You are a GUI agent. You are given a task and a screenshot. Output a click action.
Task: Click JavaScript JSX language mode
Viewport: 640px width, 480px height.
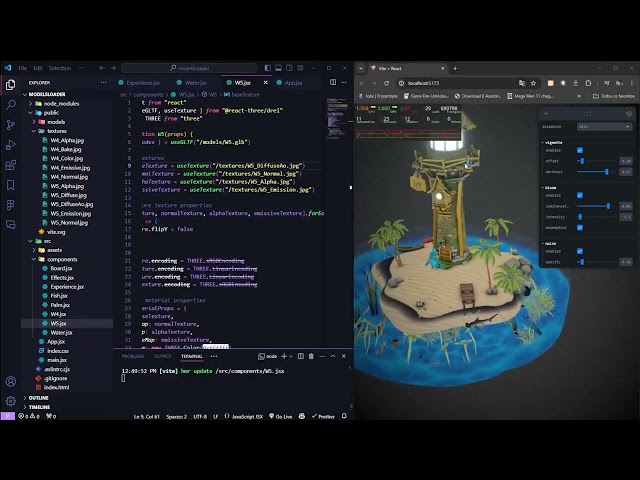click(x=247, y=416)
